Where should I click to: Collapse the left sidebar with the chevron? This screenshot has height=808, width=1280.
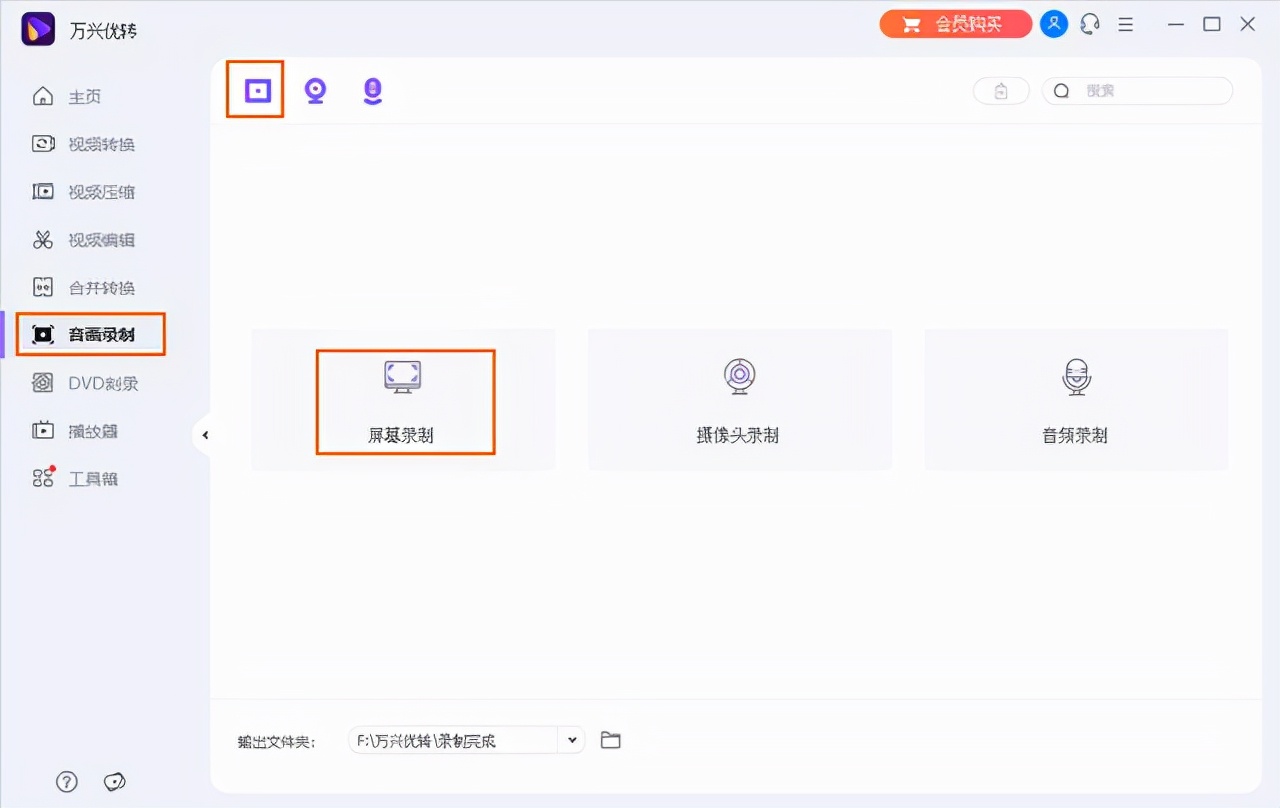[206, 435]
